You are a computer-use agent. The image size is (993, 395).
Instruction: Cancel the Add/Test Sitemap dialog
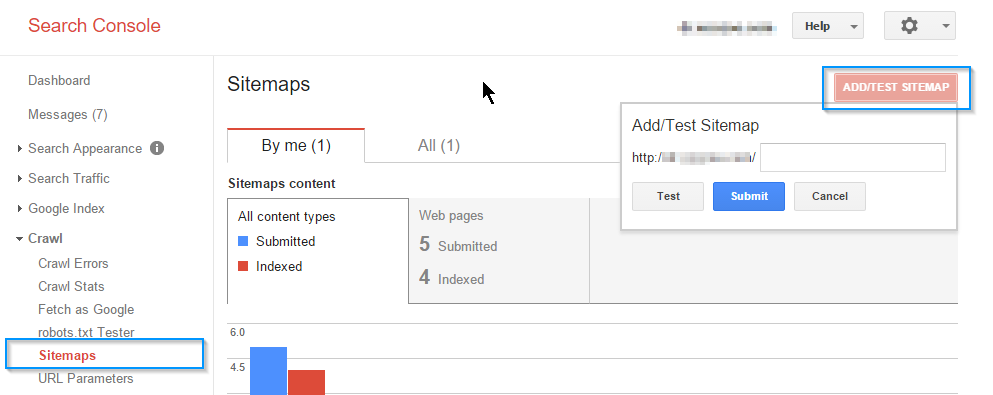point(830,196)
